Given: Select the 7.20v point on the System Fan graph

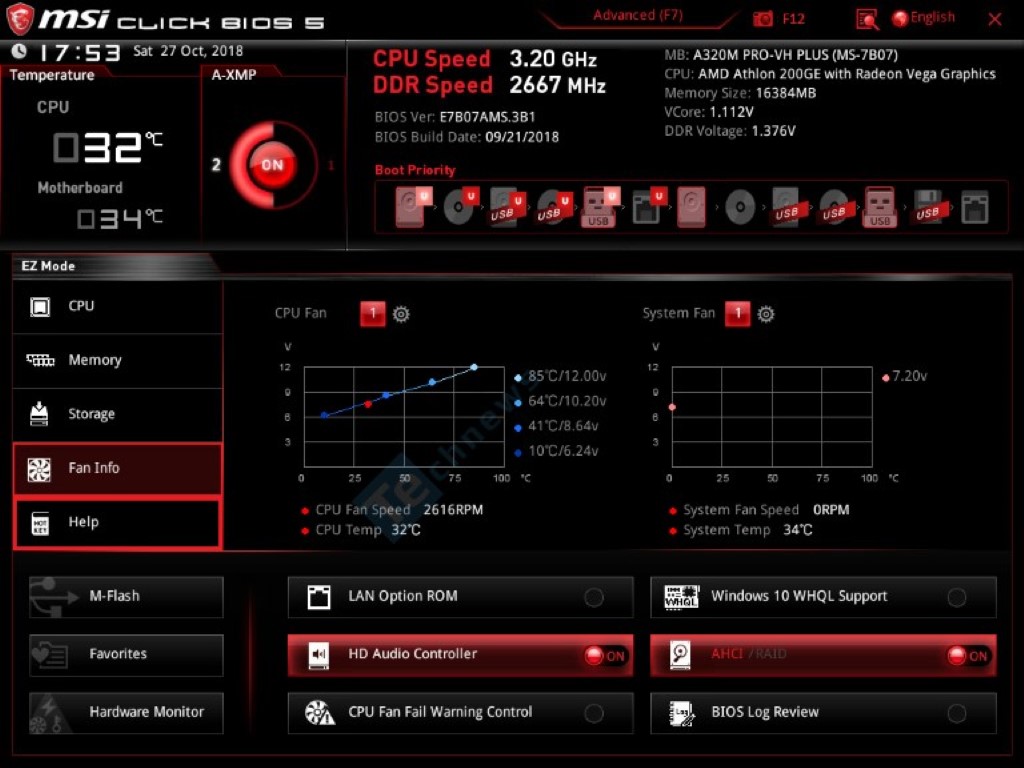Looking at the screenshot, I should click(673, 408).
